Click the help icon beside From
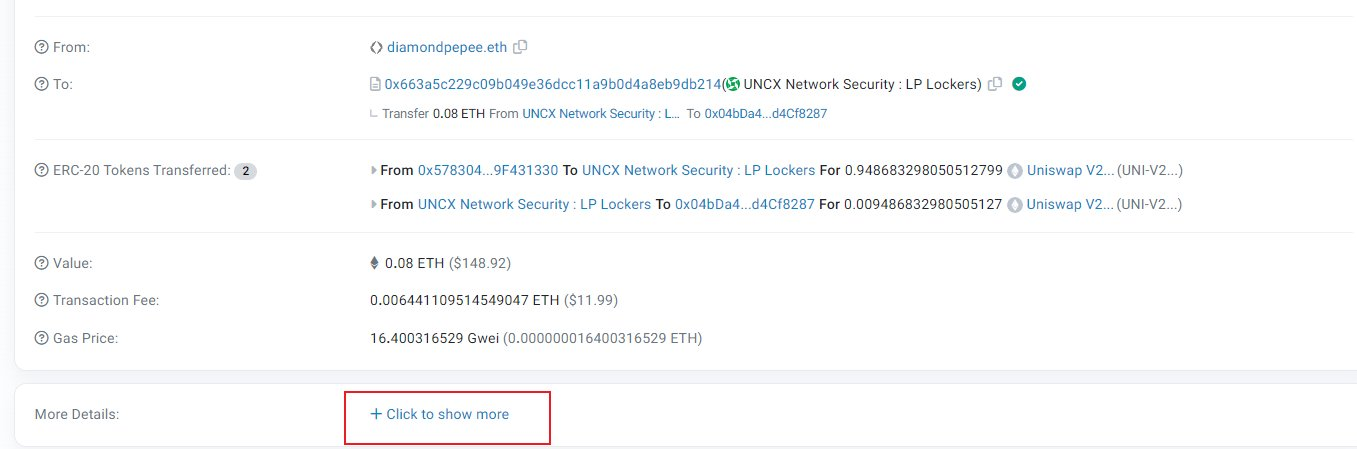Viewport: 1357px width, 449px height. coord(41,47)
